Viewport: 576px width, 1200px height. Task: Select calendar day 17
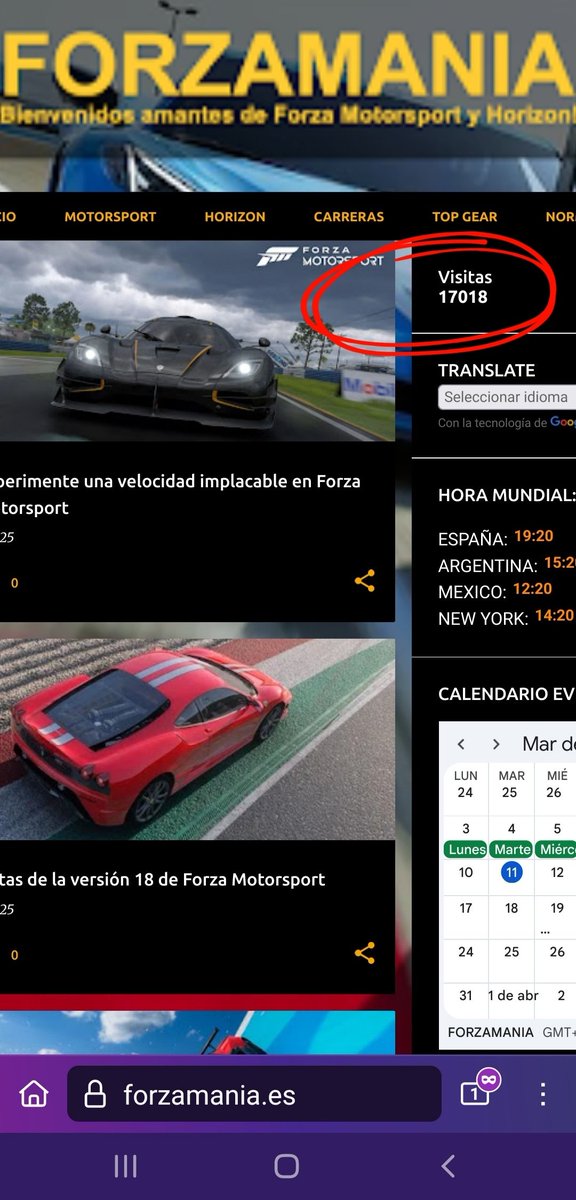(466, 908)
